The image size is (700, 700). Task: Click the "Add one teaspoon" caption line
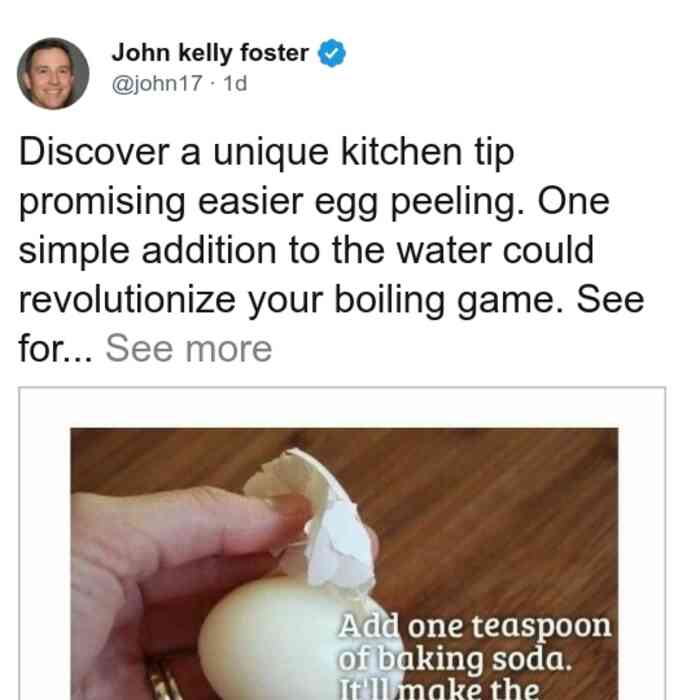474,626
